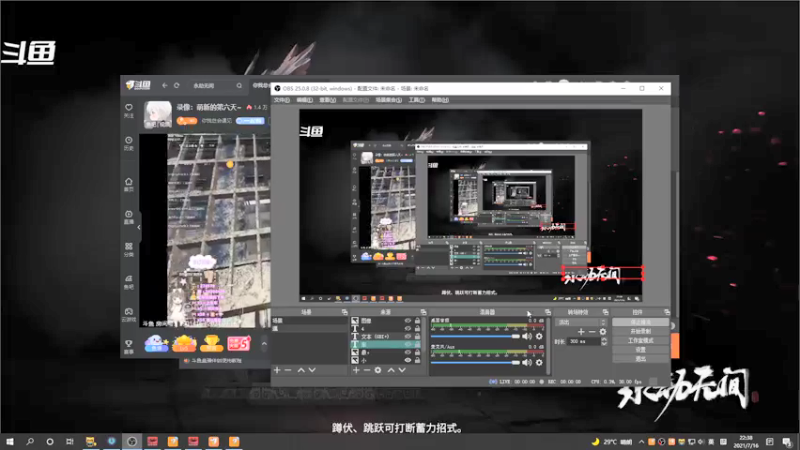Undock the 来源 panel with its header icon
800x450 pixels.
tap(423, 312)
